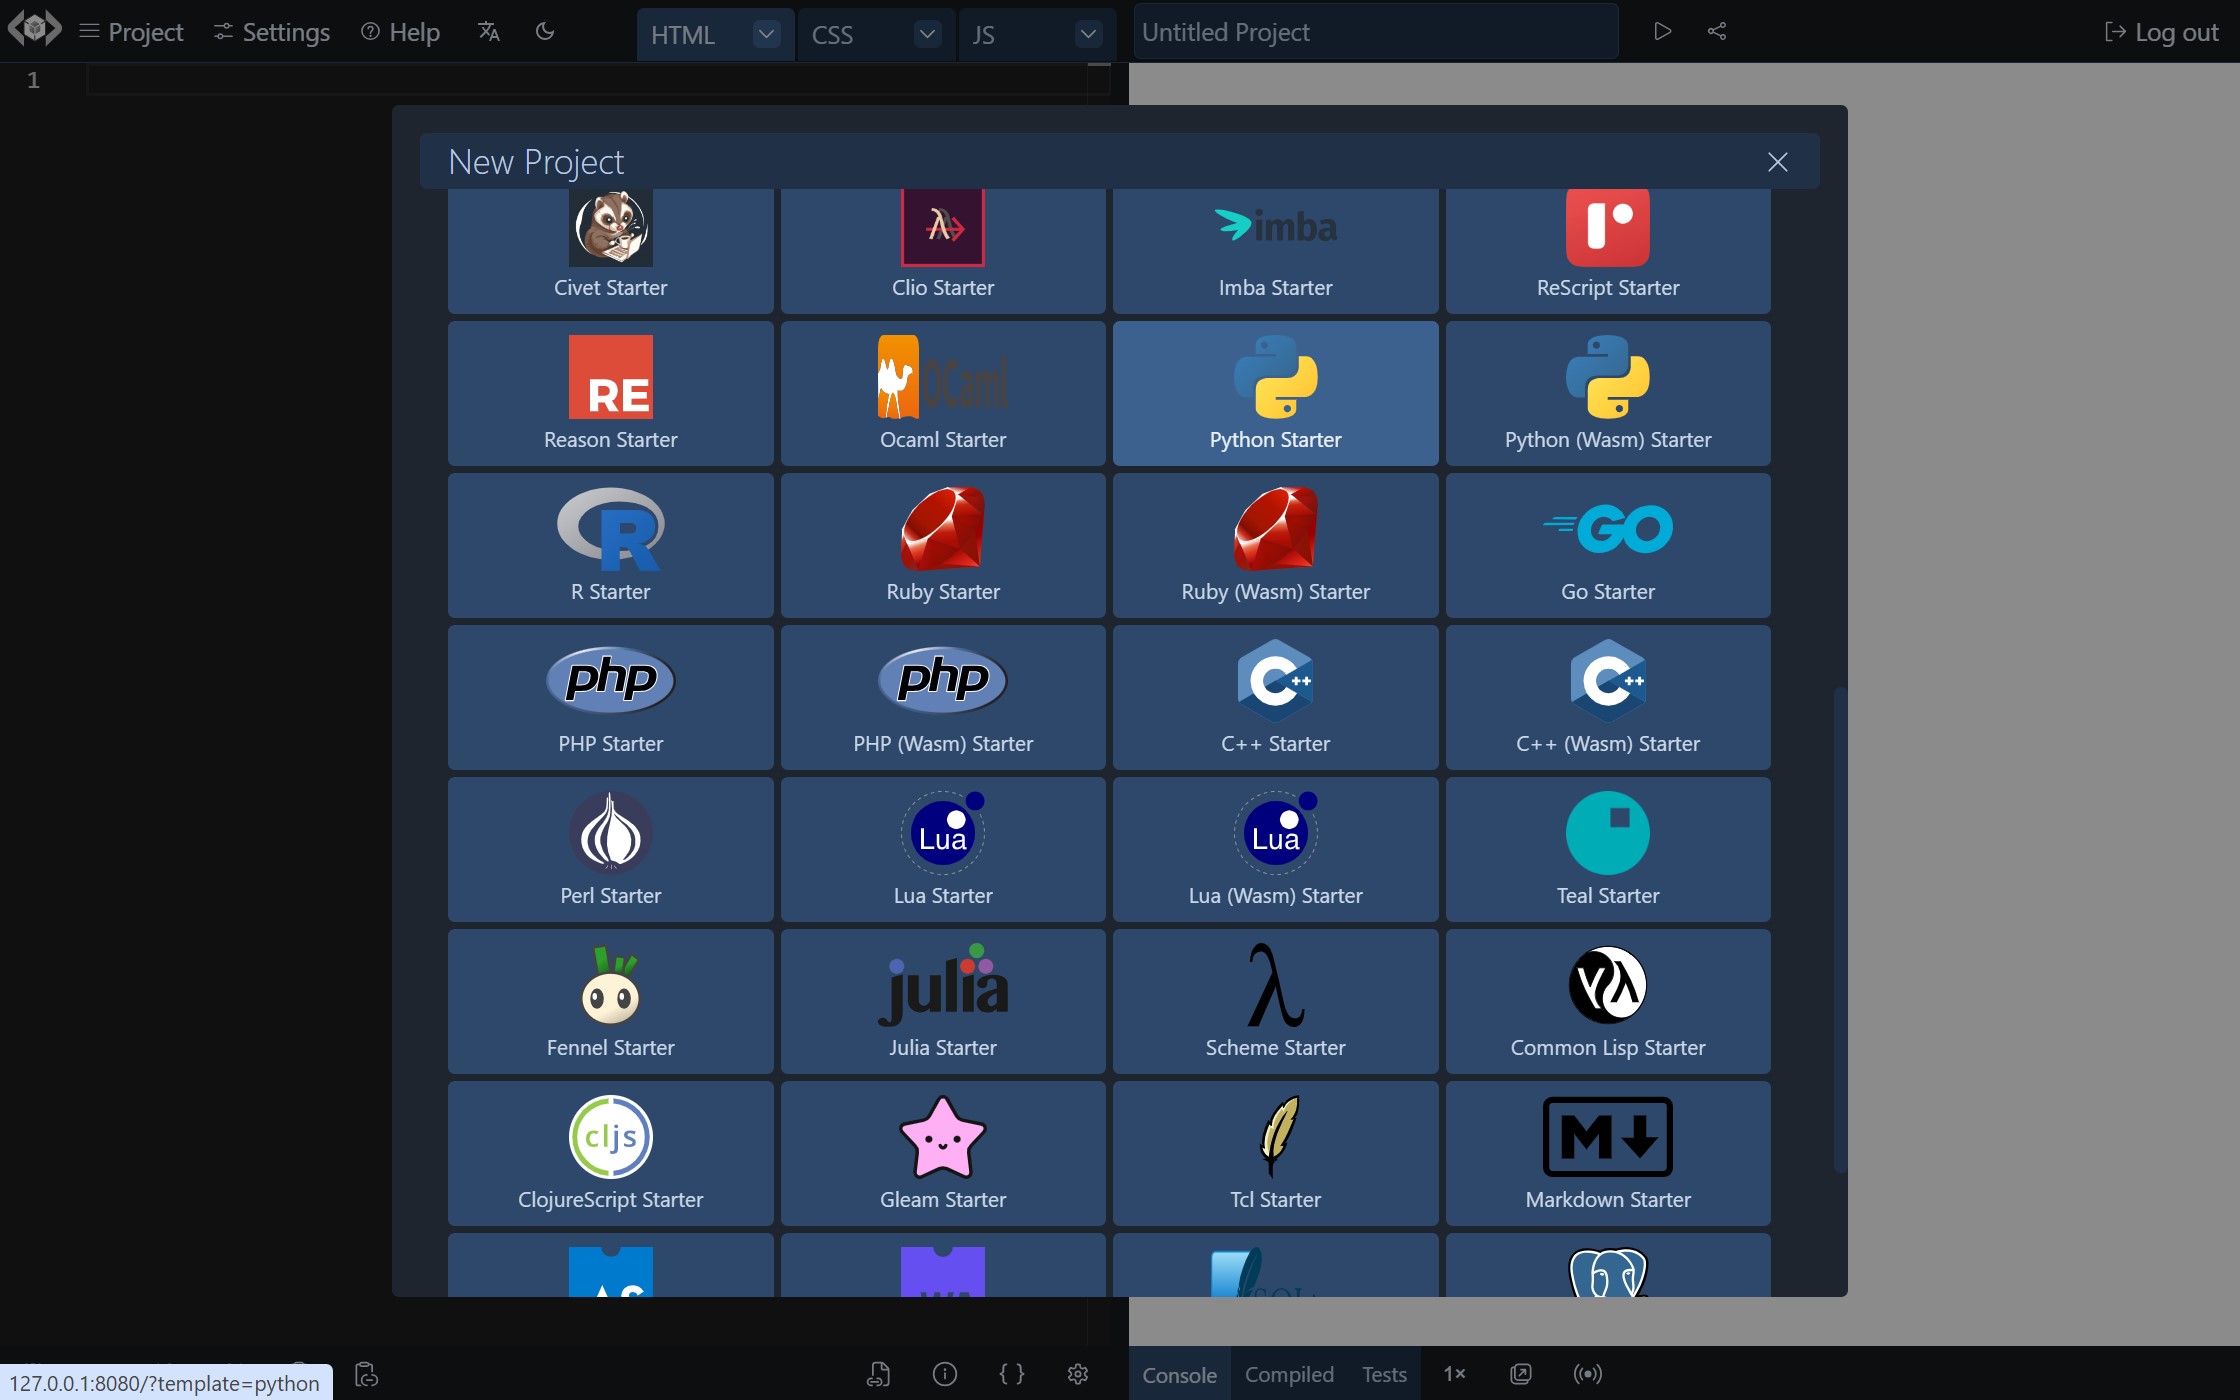Switch to the Compiled tab
Image resolution: width=2240 pixels, height=1400 pixels.
point(1289,1374)
